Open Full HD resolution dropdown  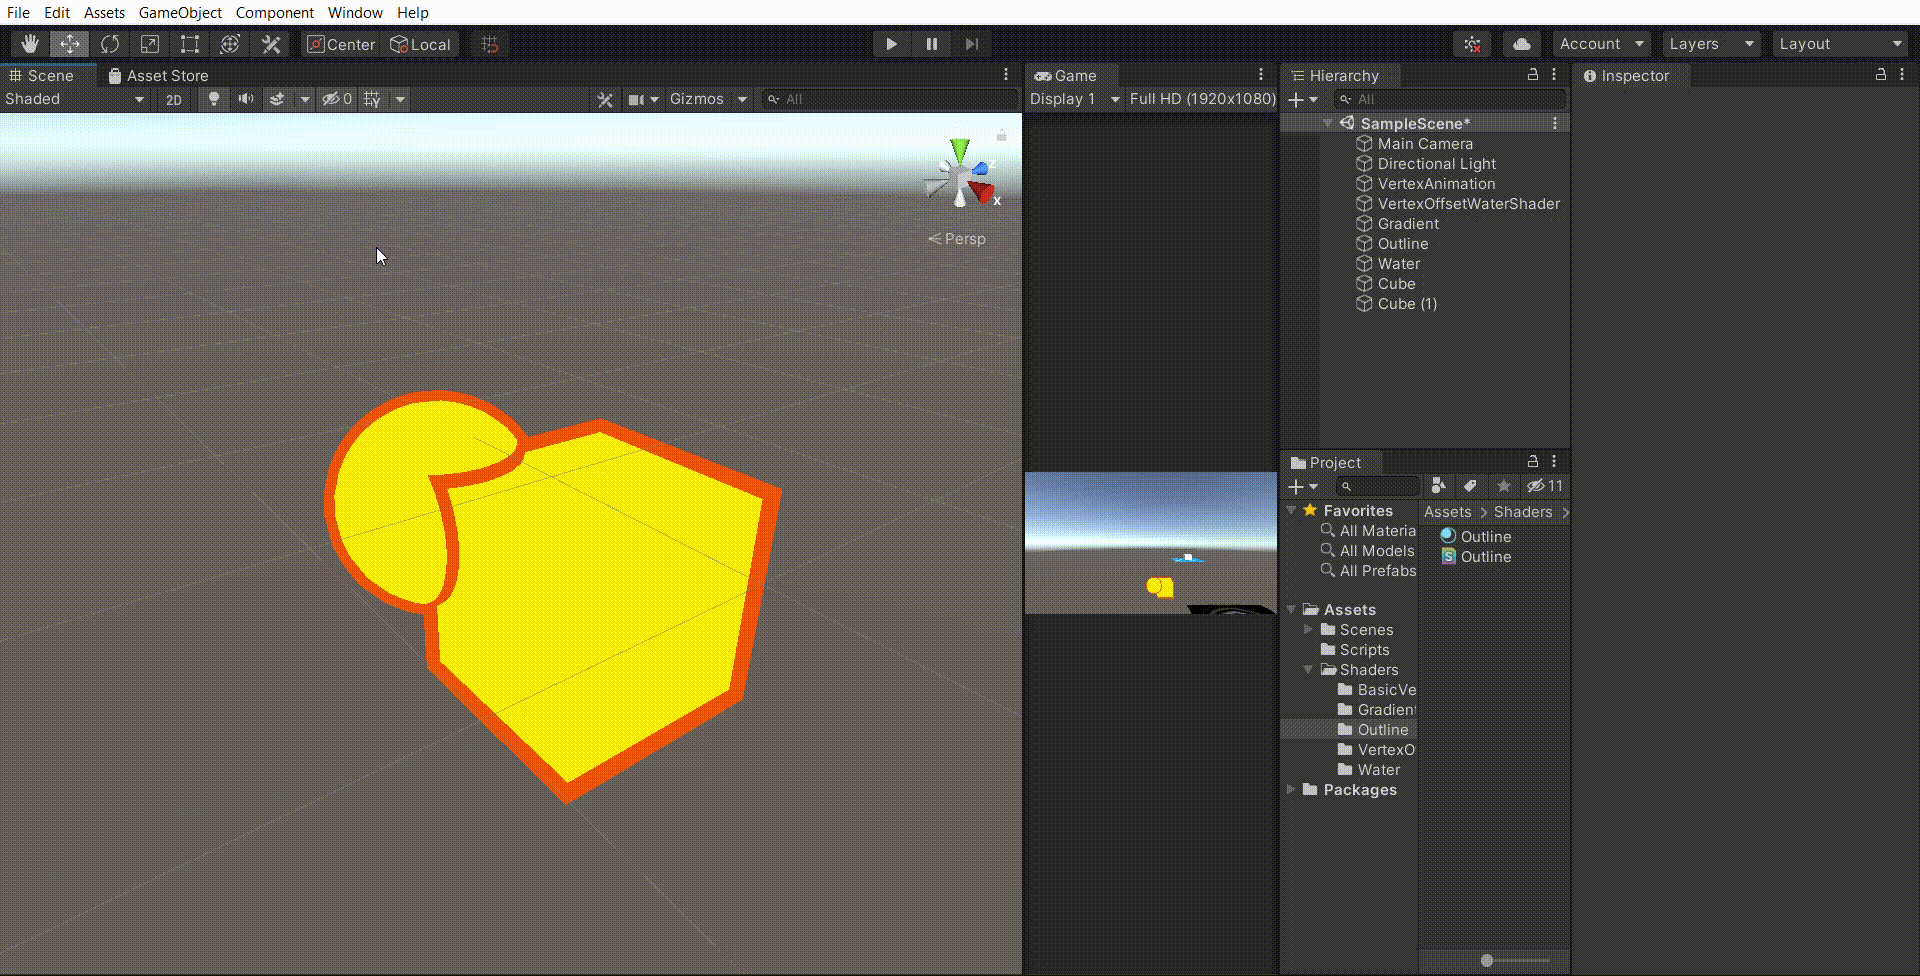pyautogui.click(x=1202, y=99)
